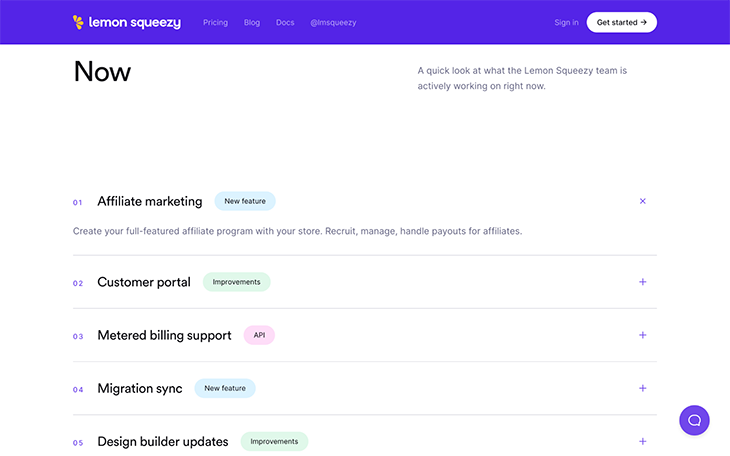
Task: Select the Metered billing support title
Action: pyautogui.click(x=164, y=335)
